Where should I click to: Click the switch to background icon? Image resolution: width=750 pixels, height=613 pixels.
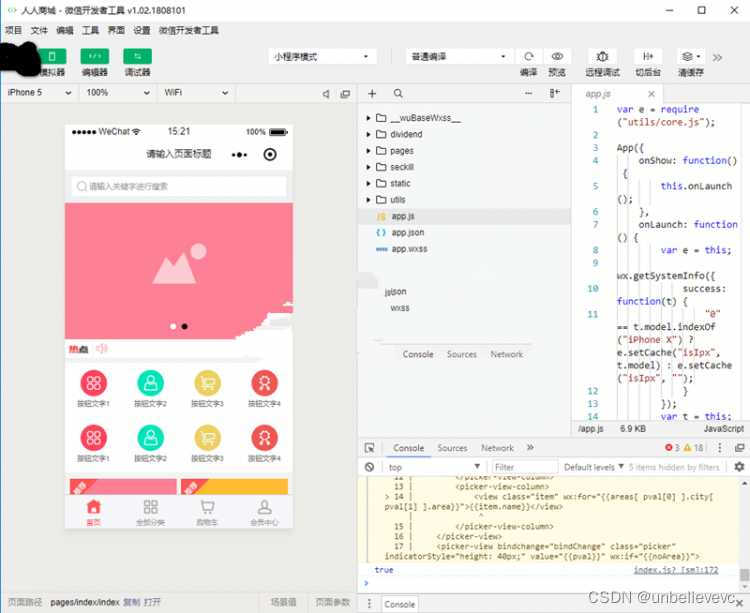[648, 56]
